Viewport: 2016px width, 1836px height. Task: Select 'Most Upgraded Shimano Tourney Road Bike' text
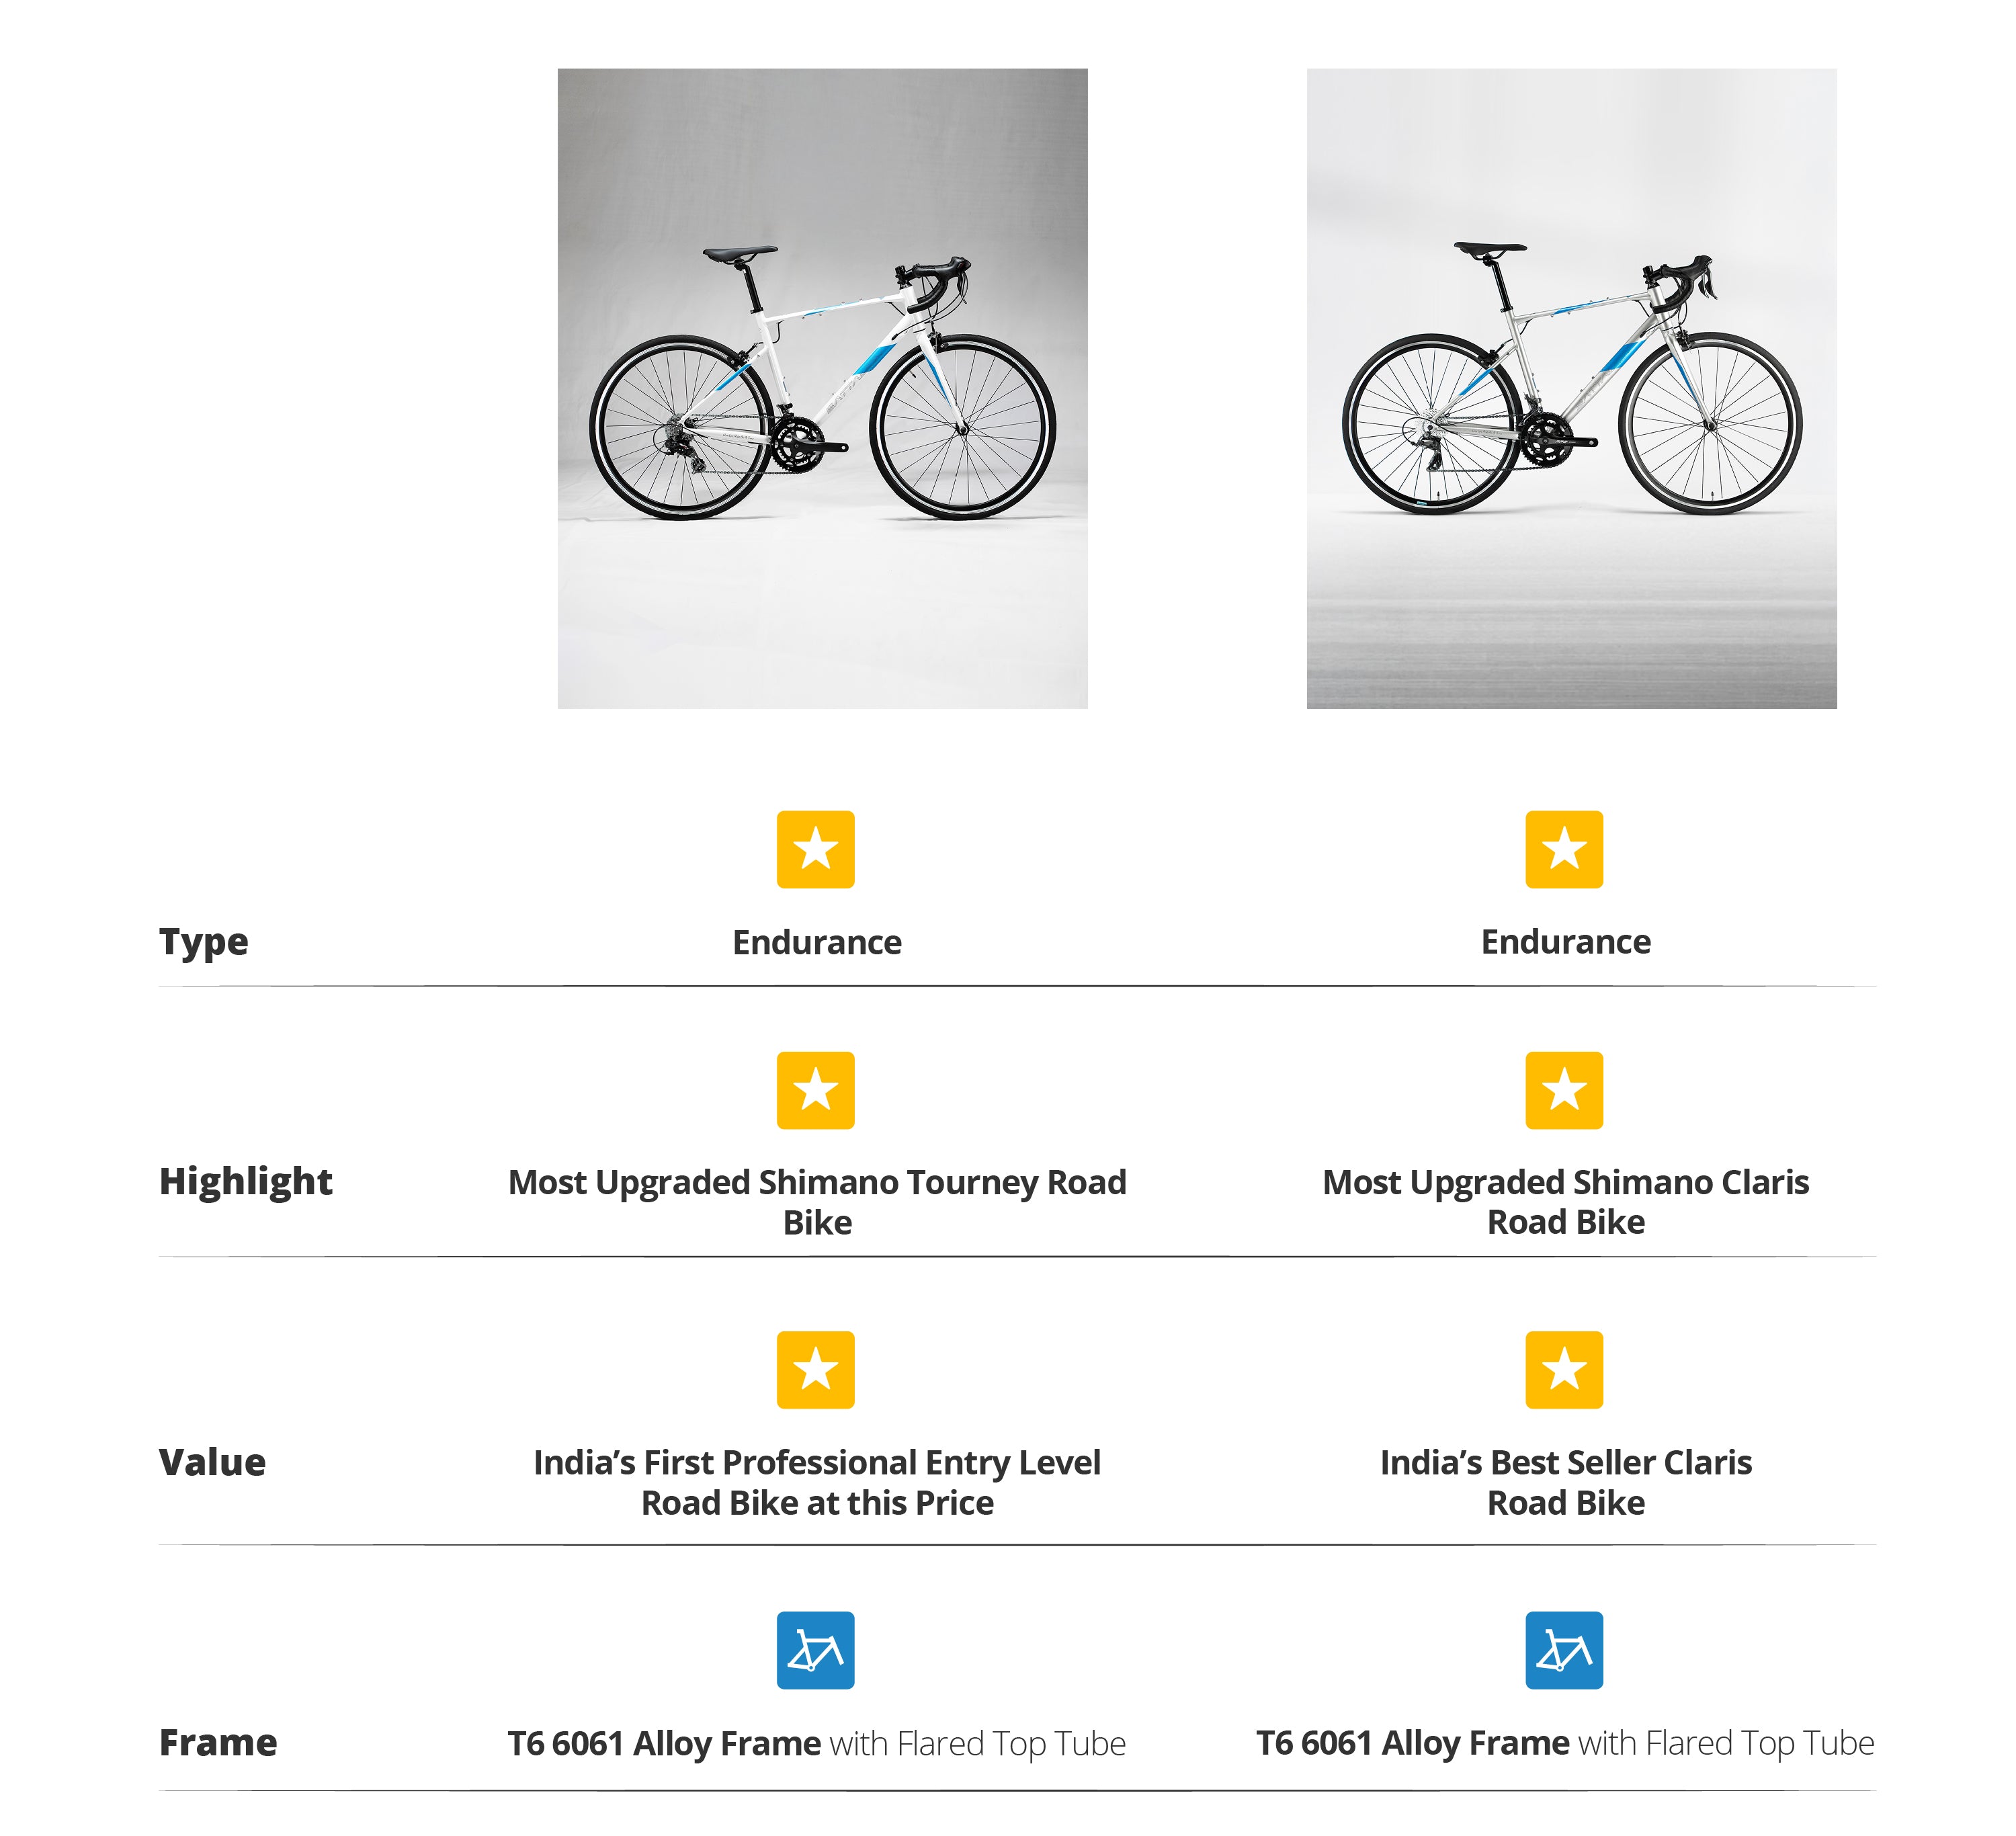click(x=816, y=1202)
